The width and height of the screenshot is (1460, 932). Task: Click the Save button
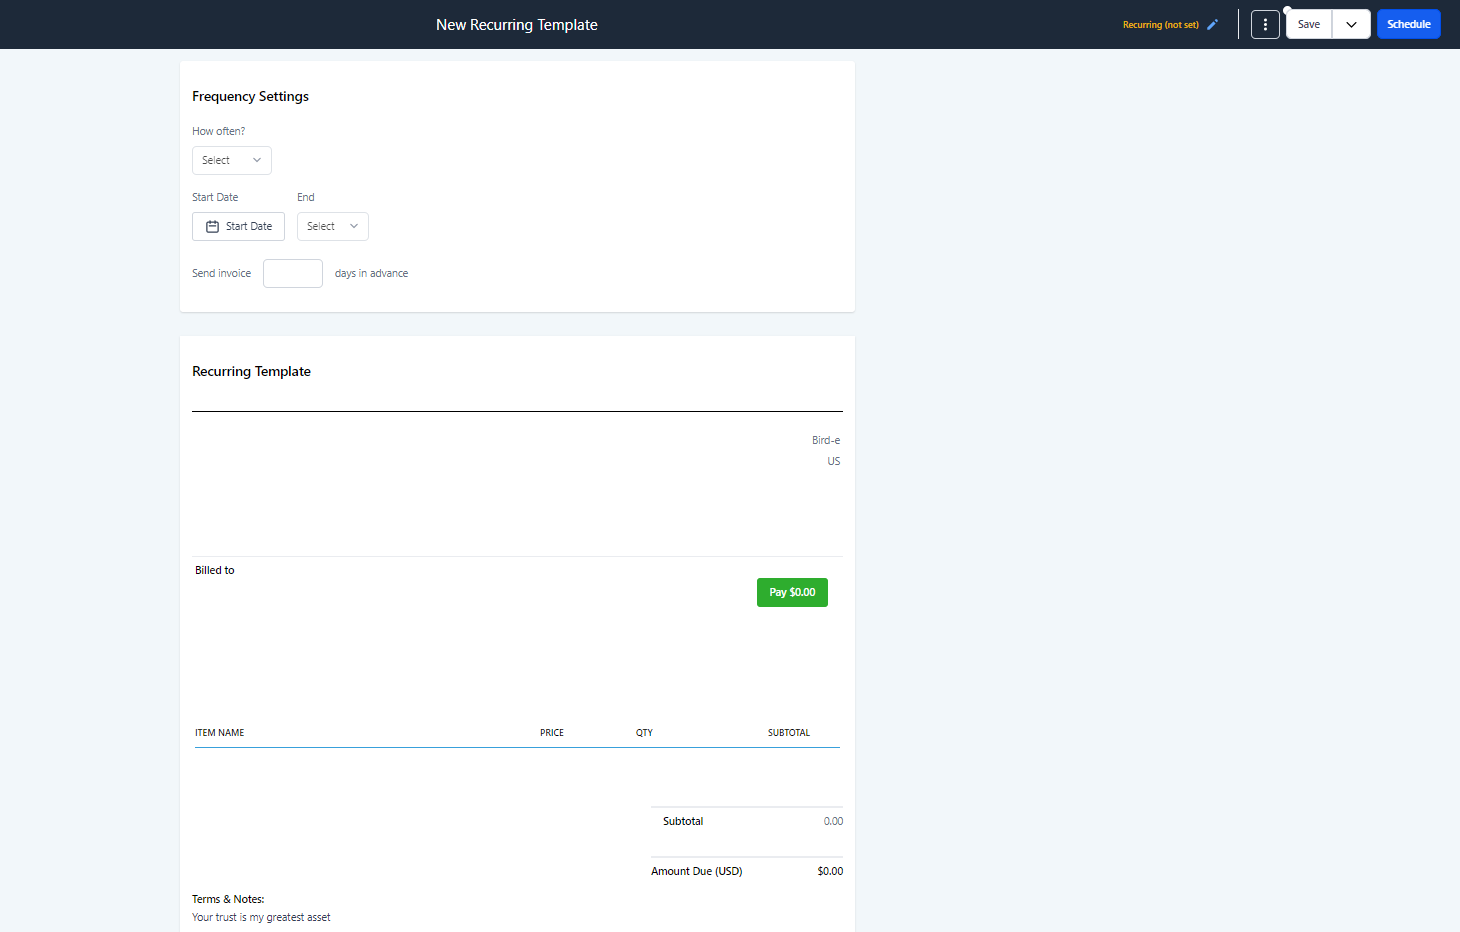coord(1309,24)
